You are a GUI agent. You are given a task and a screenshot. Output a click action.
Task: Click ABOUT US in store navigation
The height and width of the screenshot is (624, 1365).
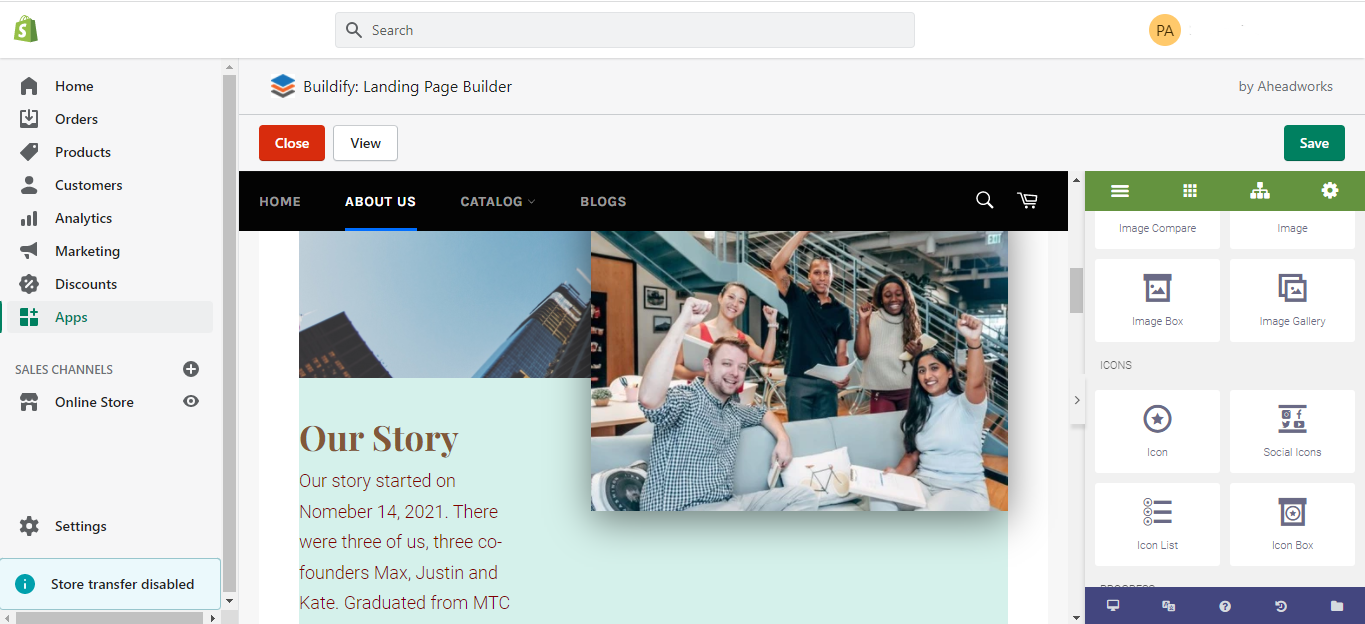(x=380, y=201)
